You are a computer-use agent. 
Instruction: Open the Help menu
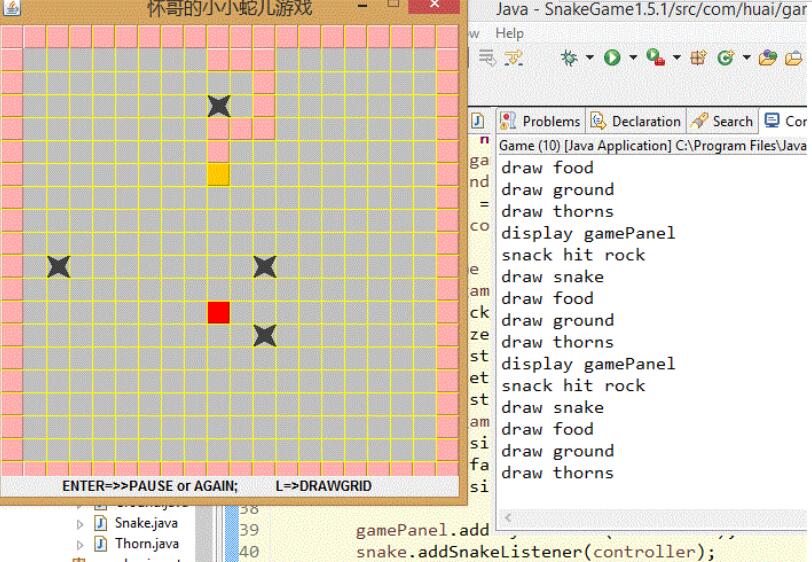(509, 33)
